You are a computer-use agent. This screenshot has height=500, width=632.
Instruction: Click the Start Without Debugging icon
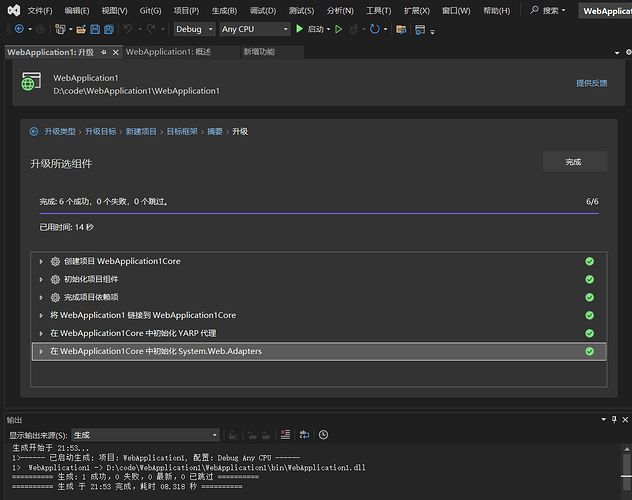click(339, 29)
